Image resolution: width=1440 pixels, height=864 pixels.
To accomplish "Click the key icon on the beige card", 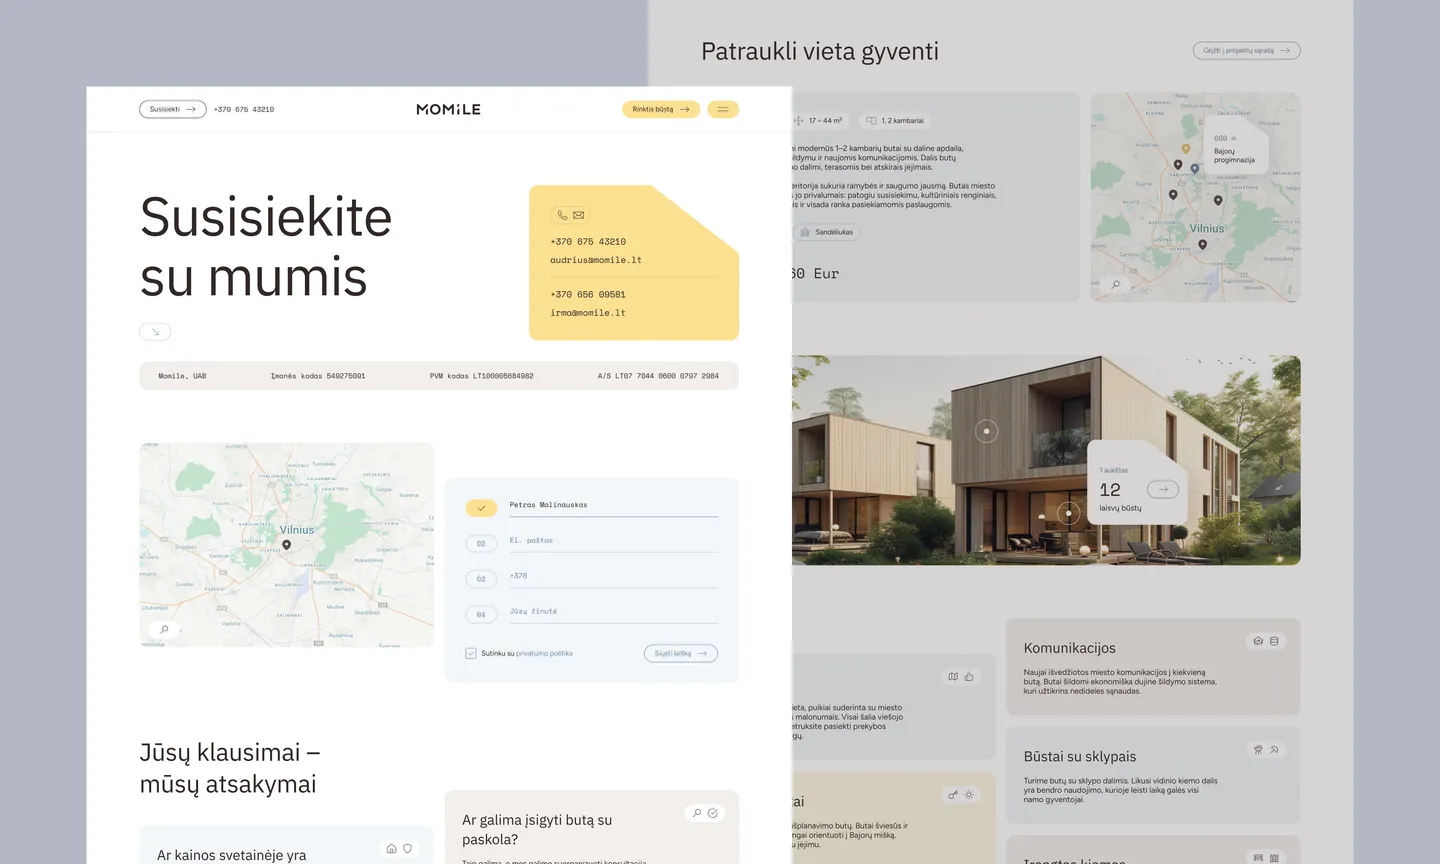I will click(953, 795).
